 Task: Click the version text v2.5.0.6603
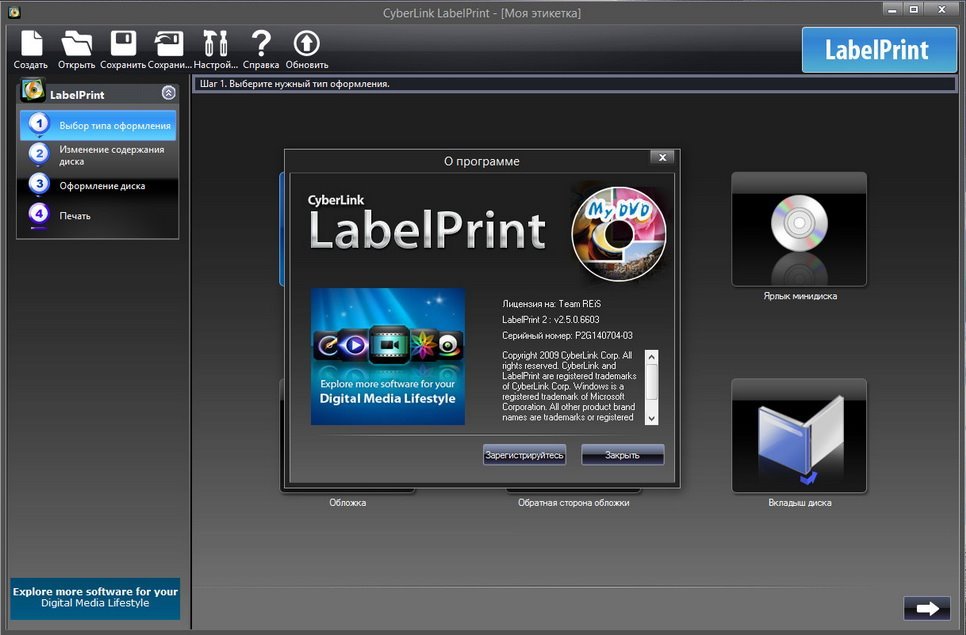[x=576, y=320]
